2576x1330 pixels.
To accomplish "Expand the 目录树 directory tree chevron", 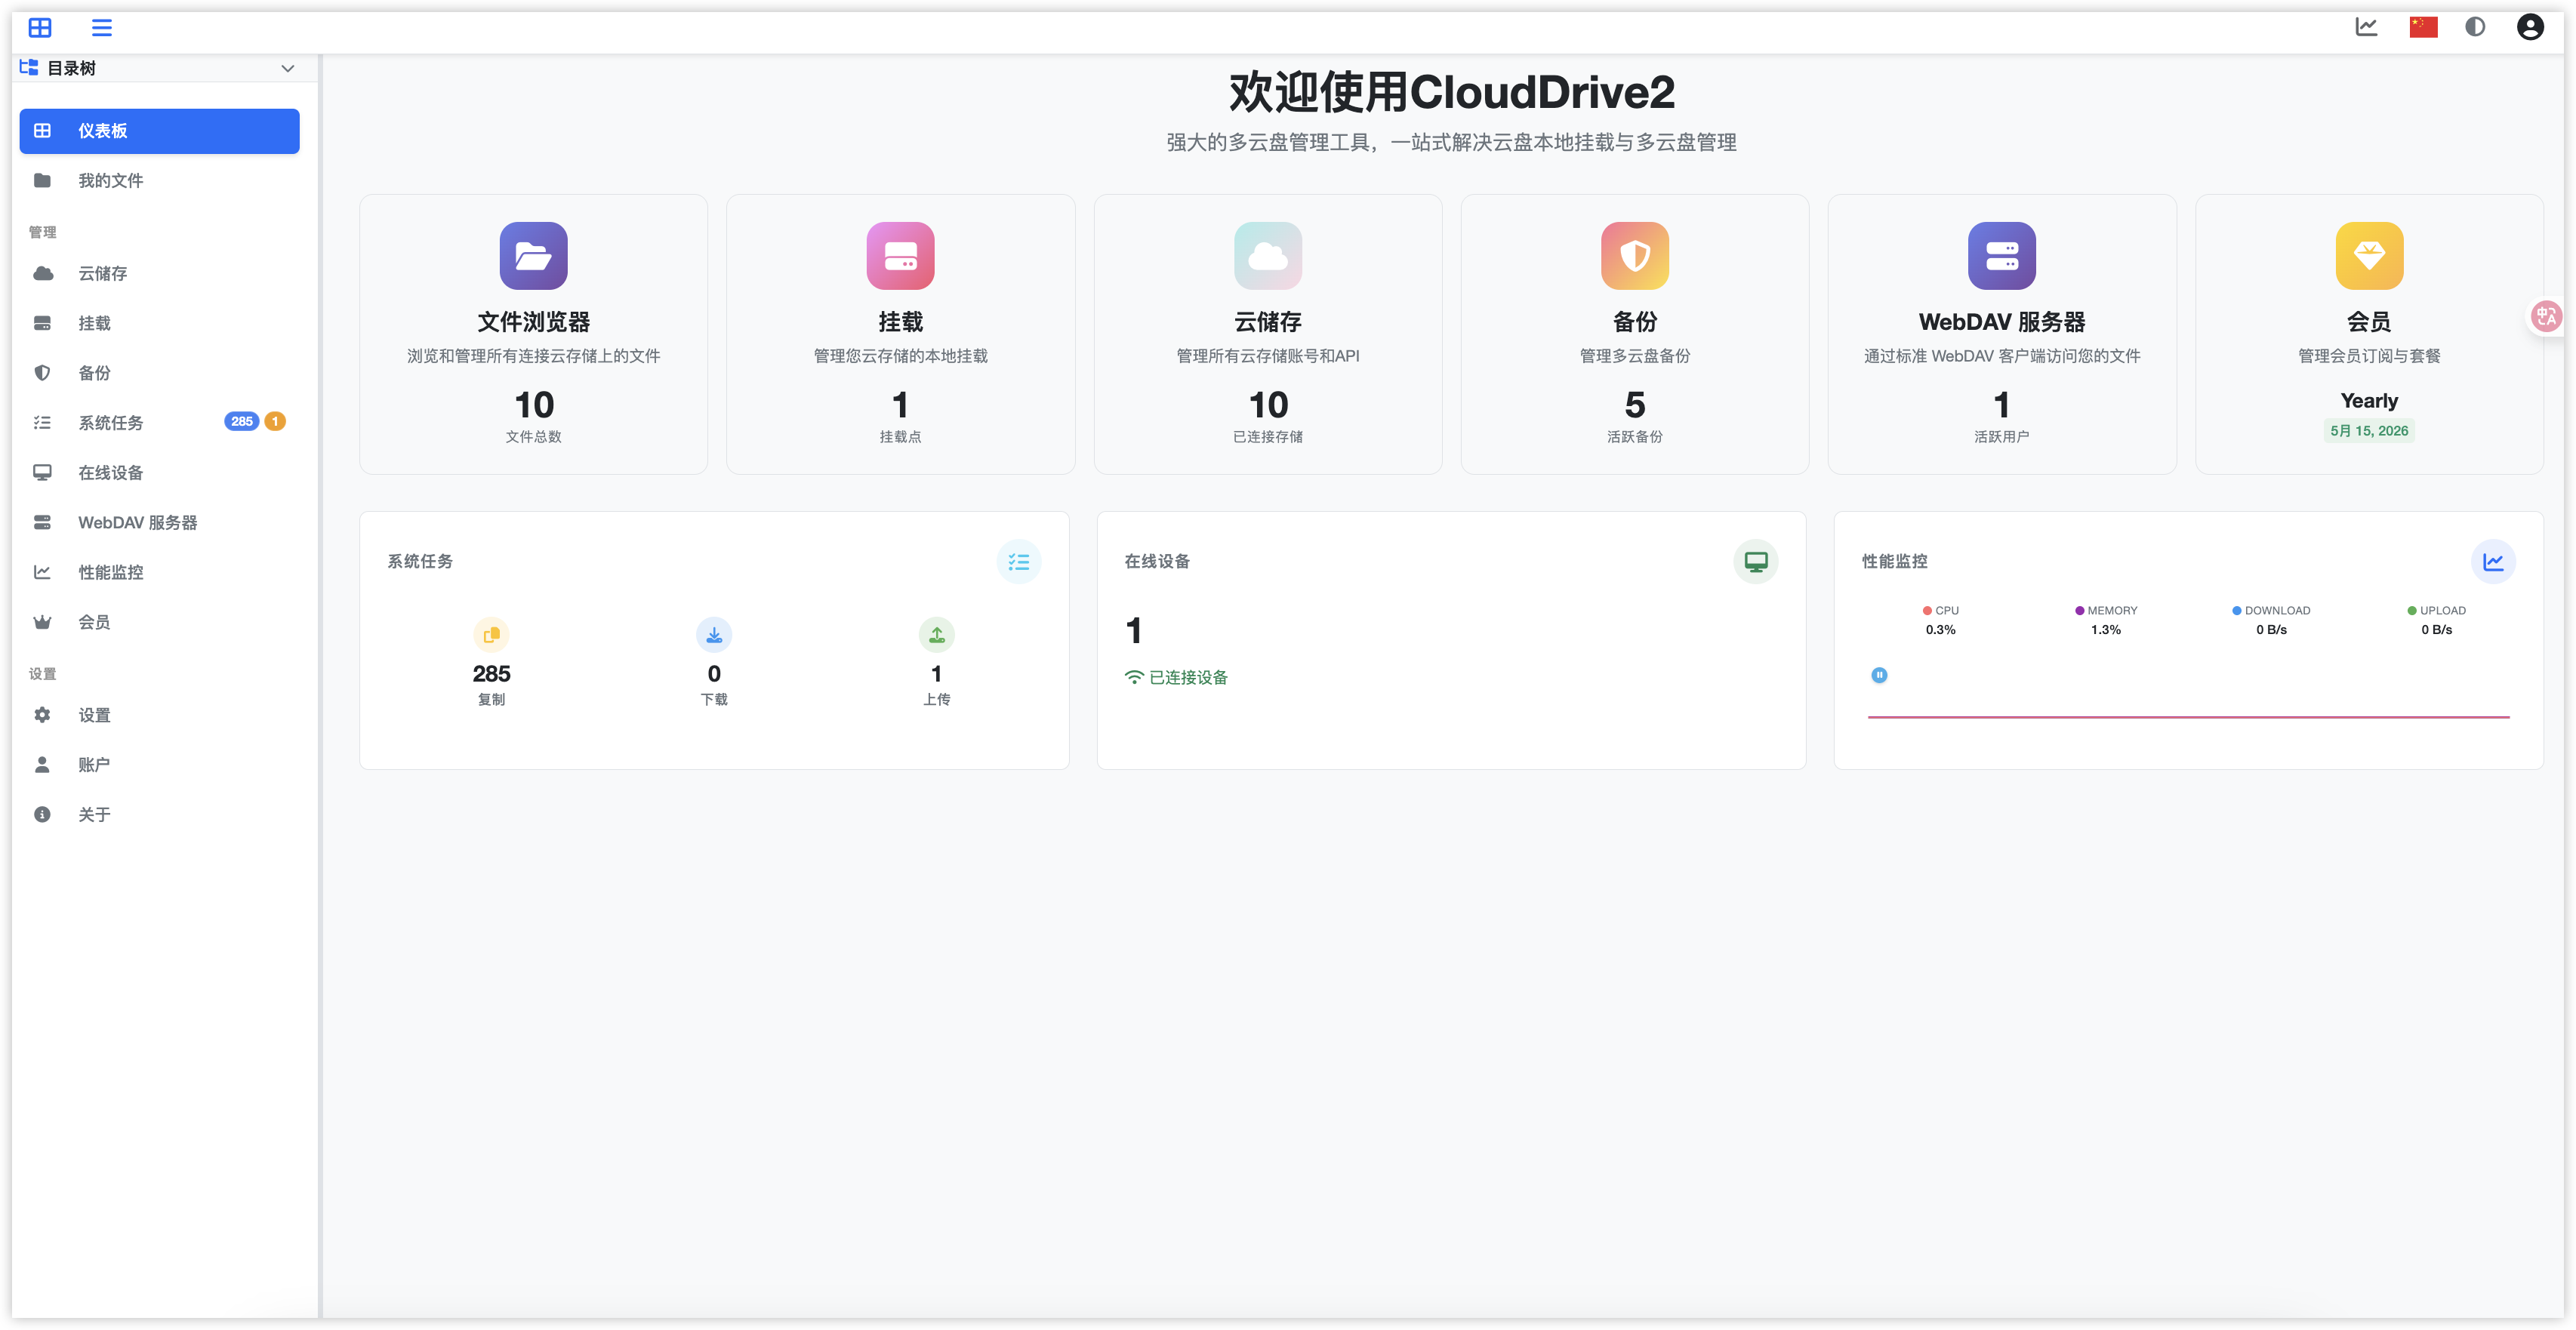I will pyautogui.click(x=288, y=68).
